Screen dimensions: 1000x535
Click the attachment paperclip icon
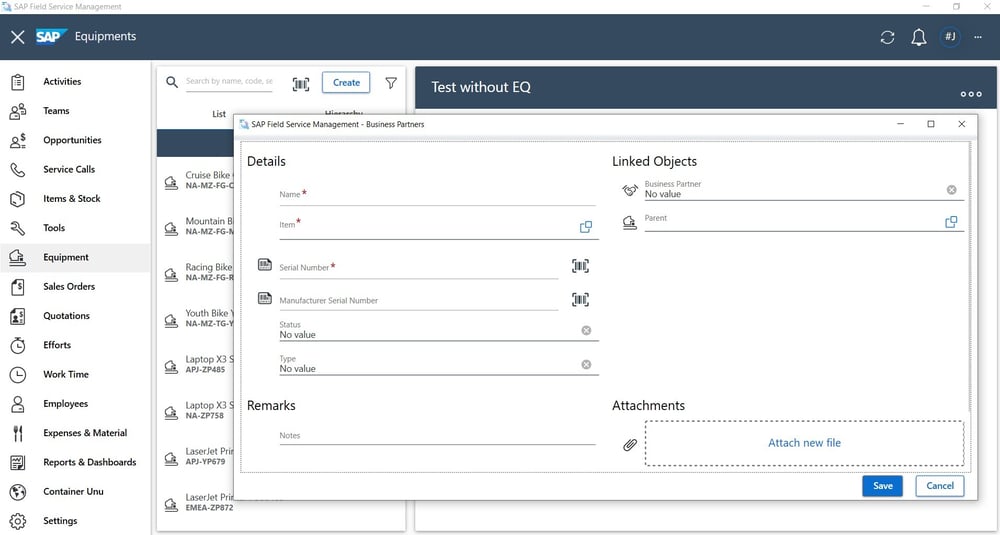630,444
